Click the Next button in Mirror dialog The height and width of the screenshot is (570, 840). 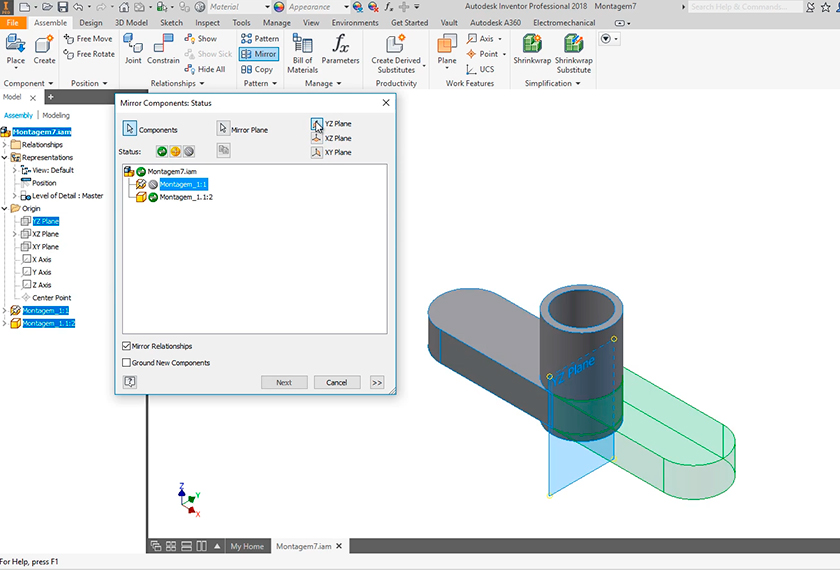(284, 382)
